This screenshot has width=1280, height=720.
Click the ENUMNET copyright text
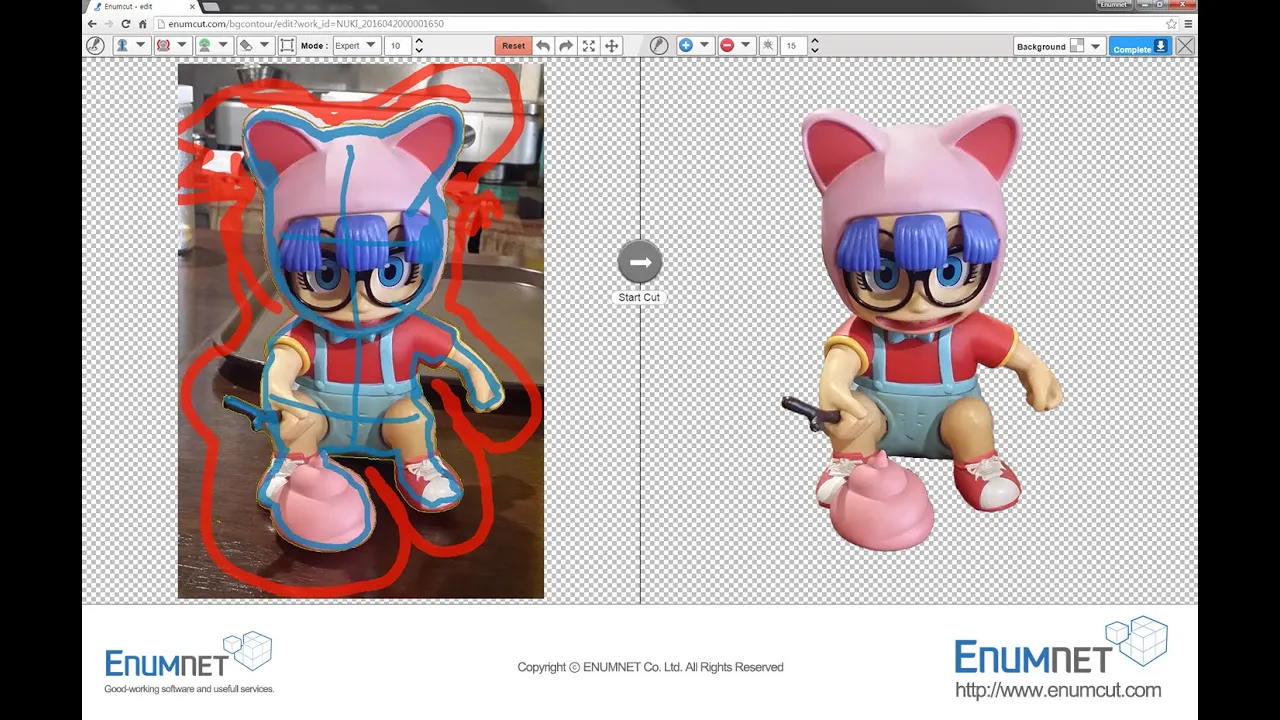[650, 667]
